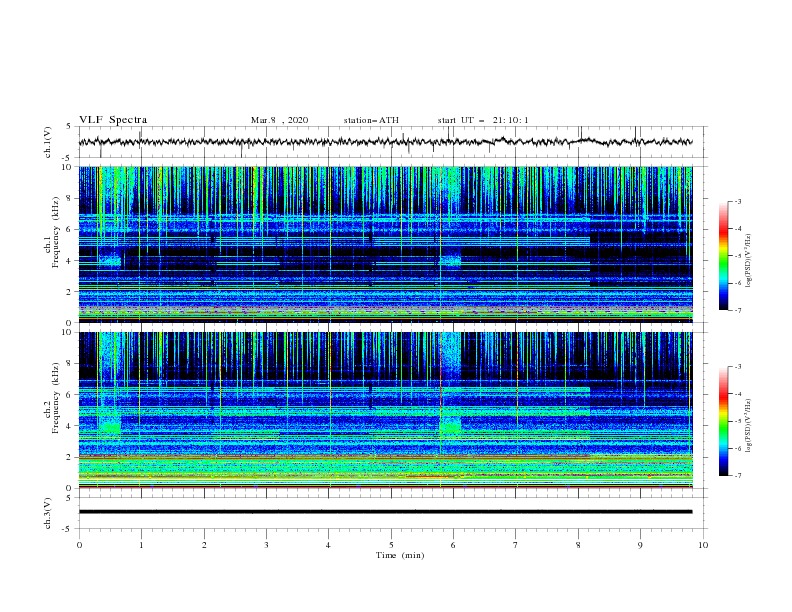Click the lower colorbar's "log(PSD)(V²/Hz)" label
792x612 pixels.
tap(748, 425)
